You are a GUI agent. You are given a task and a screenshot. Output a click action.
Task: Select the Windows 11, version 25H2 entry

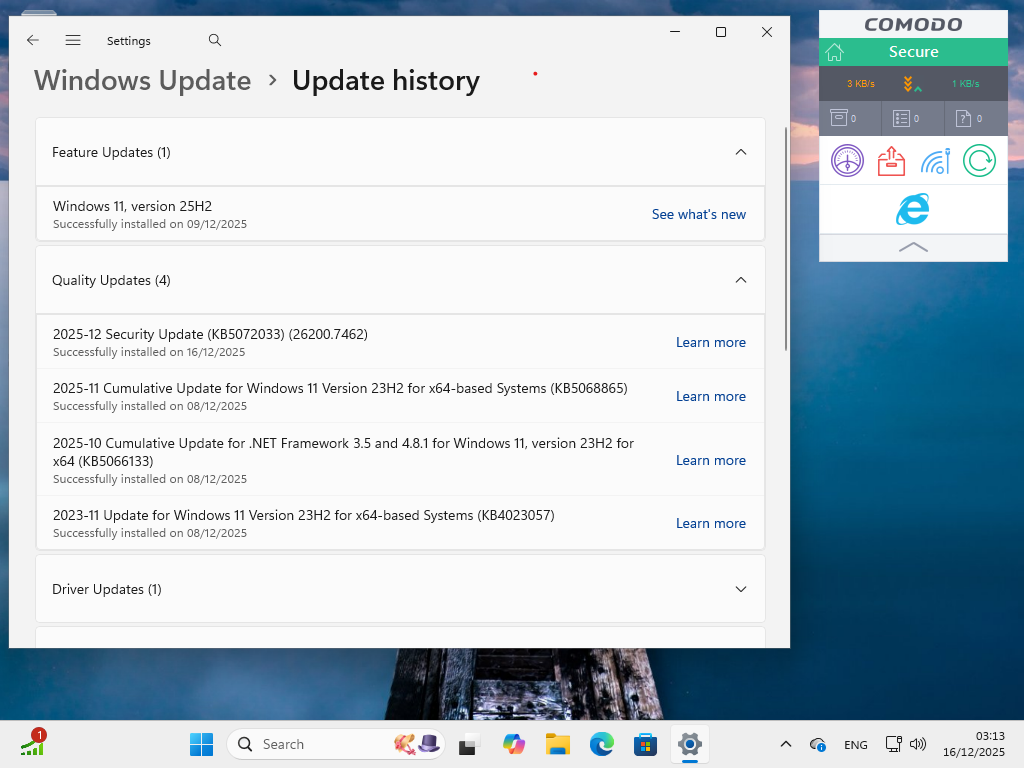coord(400,214)
